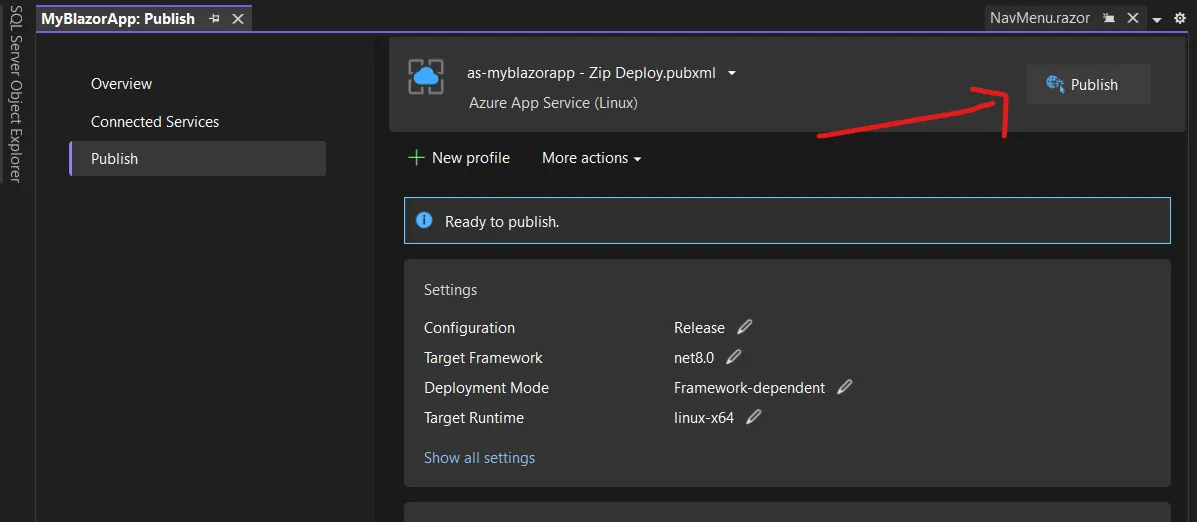
Task: Click the Deployment Mode label
Action: (x=486, y=388)
